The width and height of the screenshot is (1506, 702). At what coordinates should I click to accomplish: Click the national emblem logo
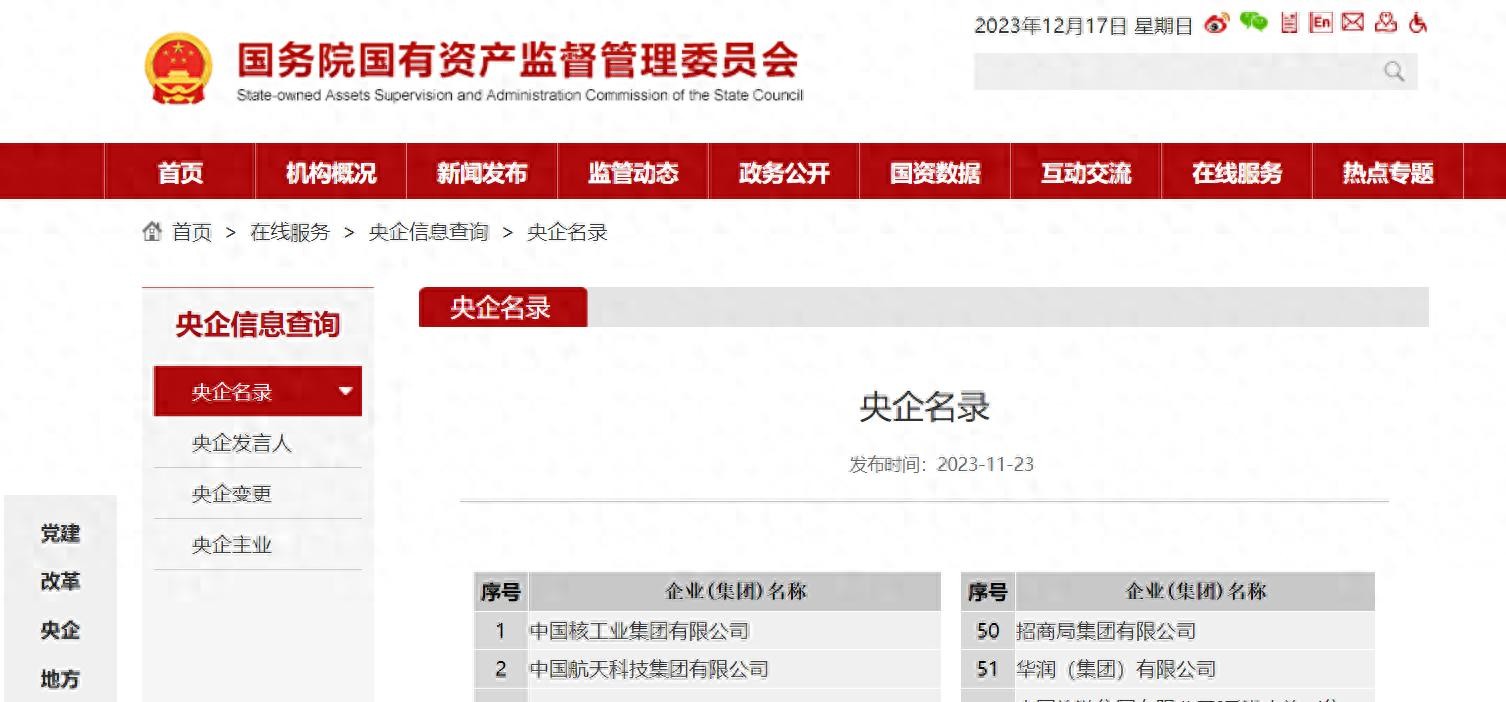pos(178,68)
